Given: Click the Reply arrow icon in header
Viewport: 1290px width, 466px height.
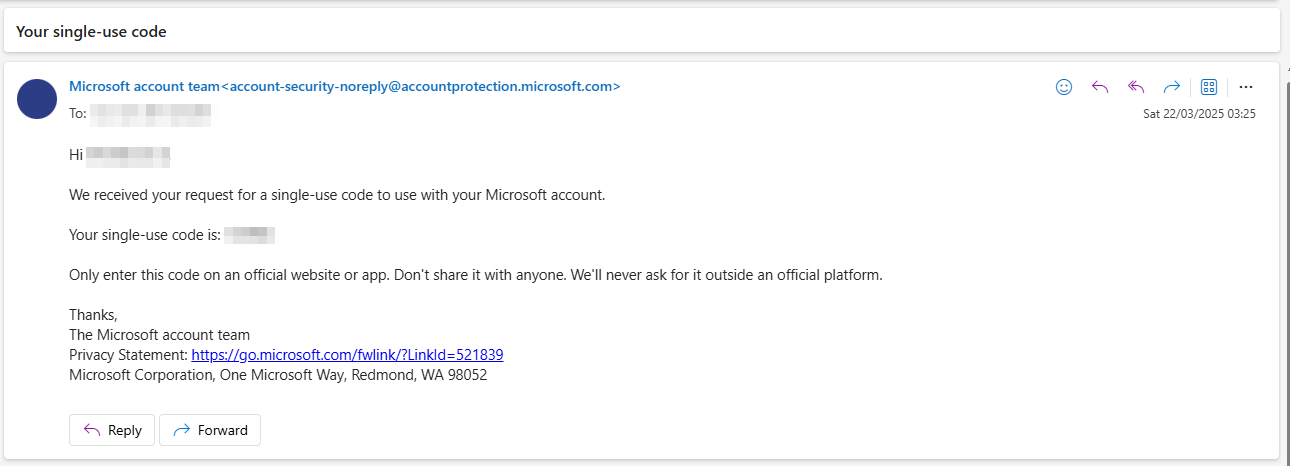Looking at the screenshot, I should pos(1100,87).
